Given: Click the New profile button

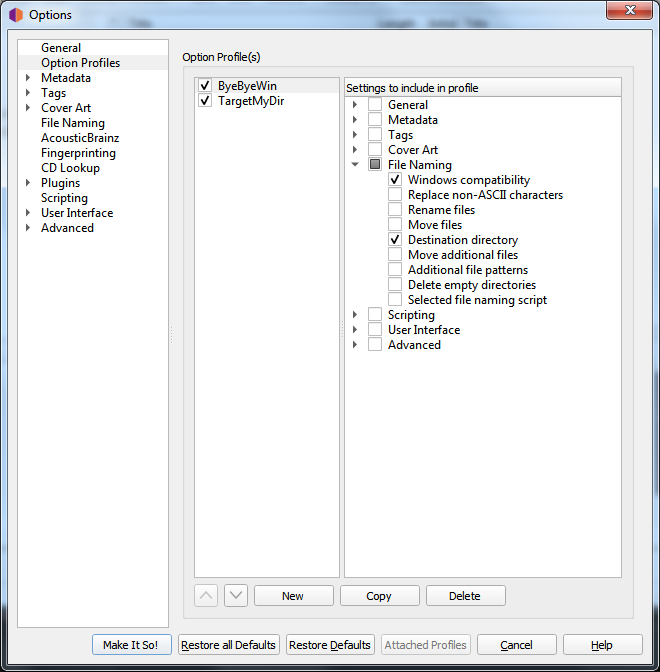Looking at the screenshot, I should click(x=293, y=596).
